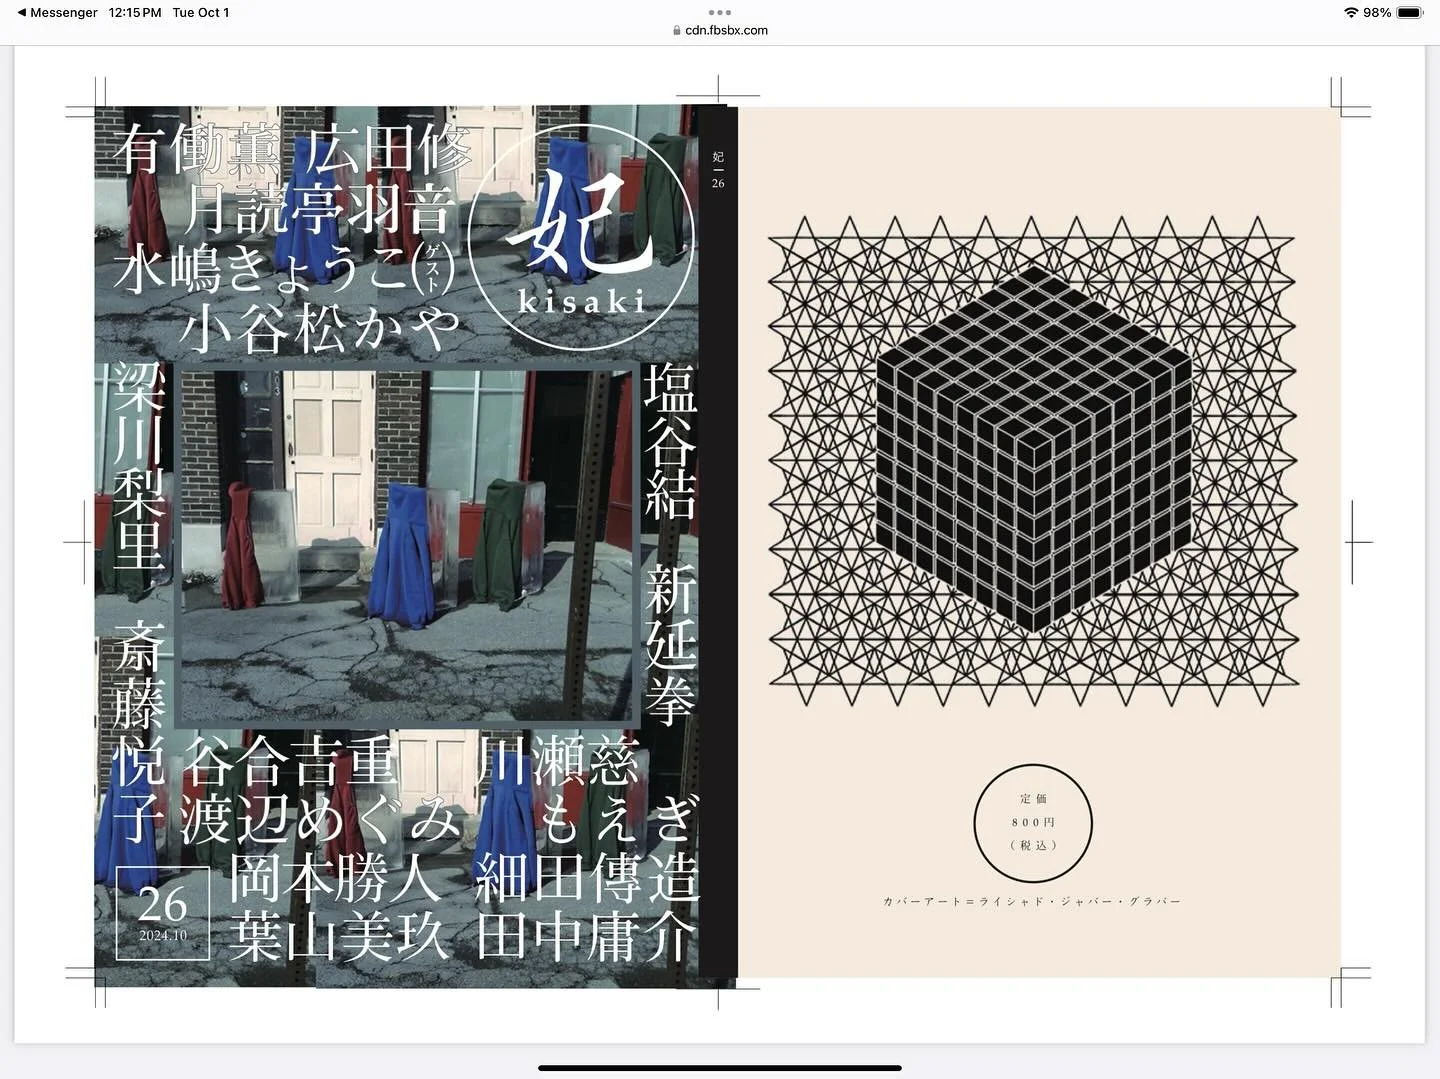This screenshot has height=1079, width=1440.
Task: Tap the cdn.fbsbx.com address bar
Action: coord(720,30)
